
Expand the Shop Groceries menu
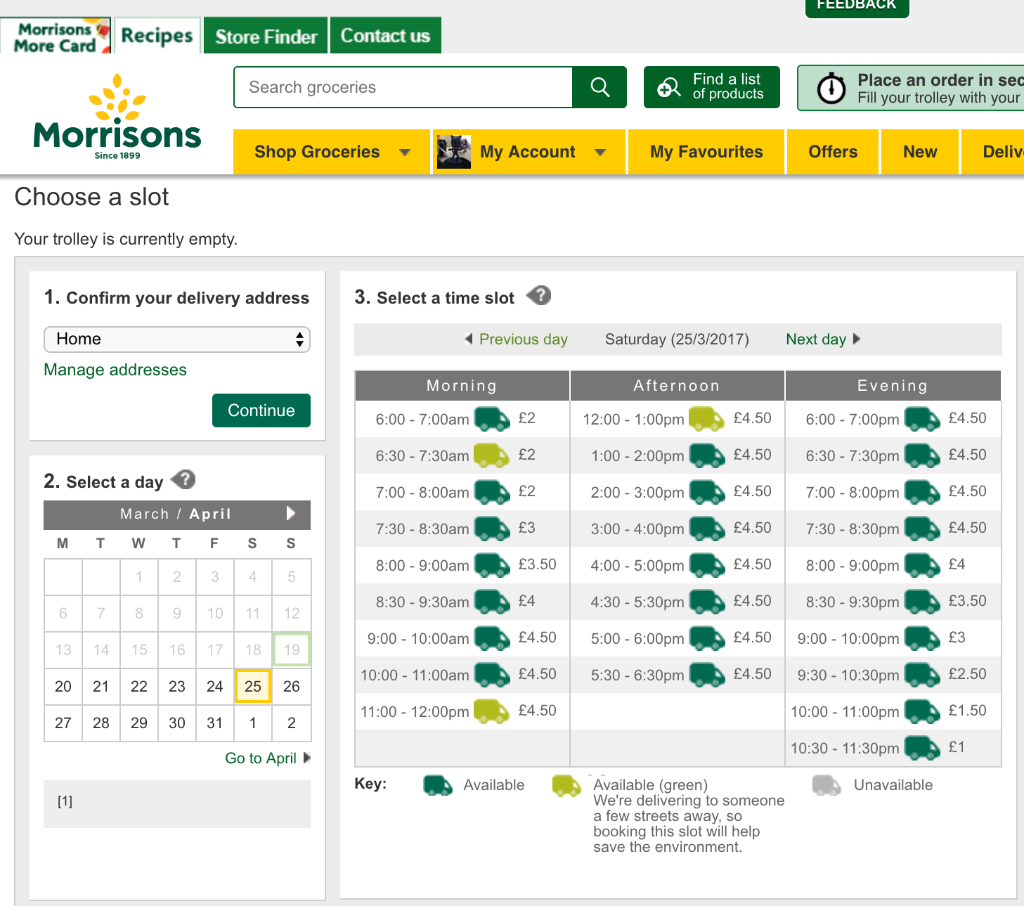[332, 152]
